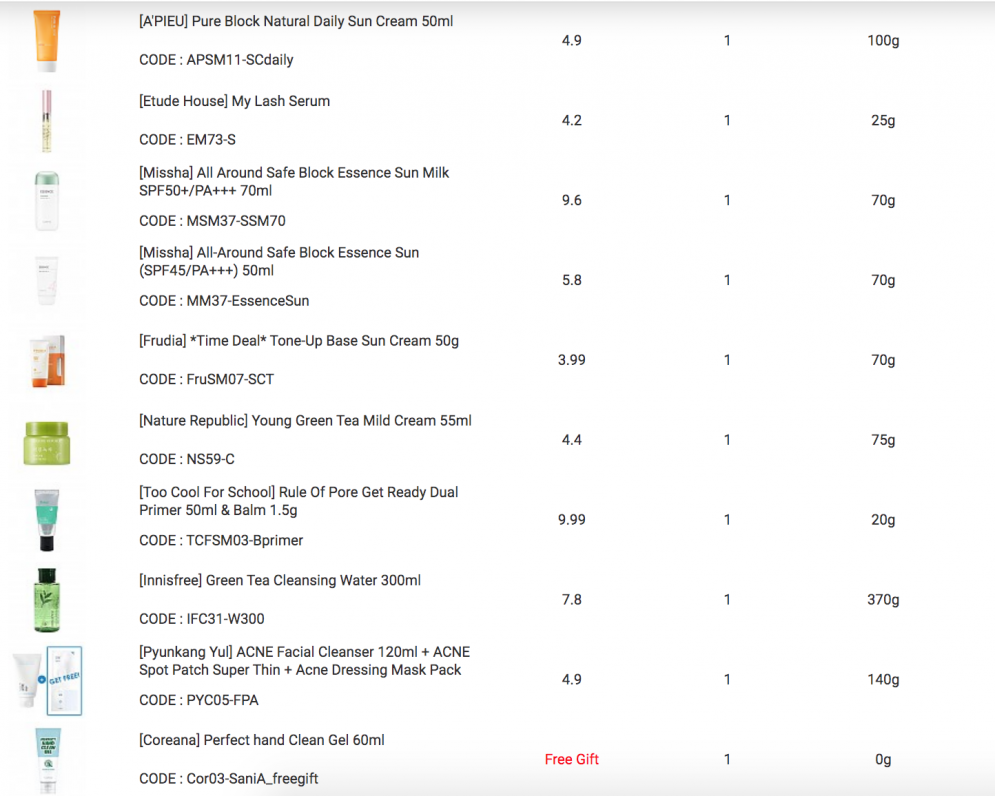
Task: Select the quantity 1 in the Innisfree row
Action: [x=727, y=599]
